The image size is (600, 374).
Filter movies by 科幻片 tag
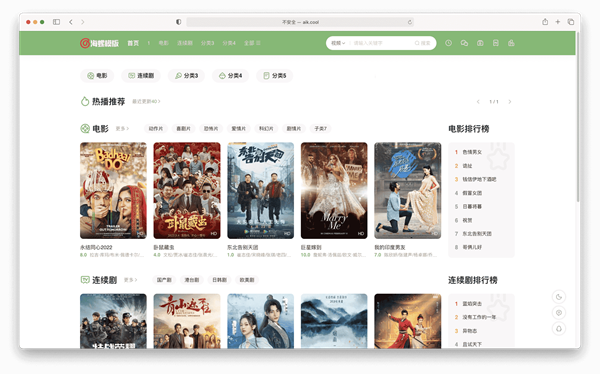pos(266,129)
